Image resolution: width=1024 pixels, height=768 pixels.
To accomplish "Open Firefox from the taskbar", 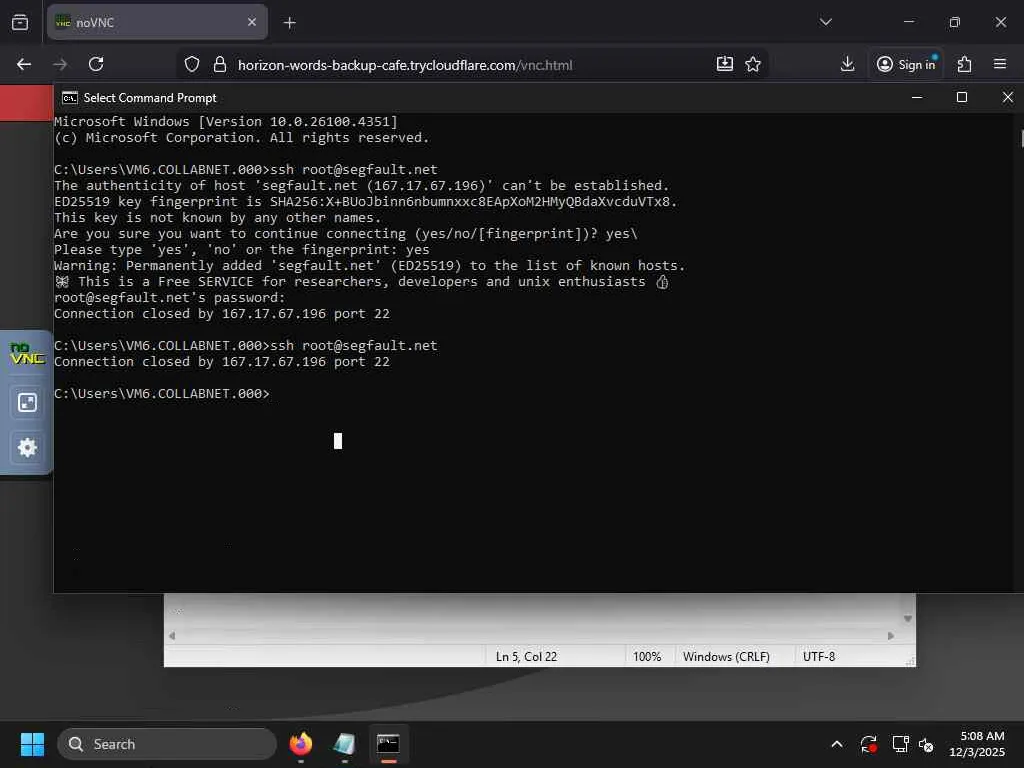I will (x=300, y=744).
